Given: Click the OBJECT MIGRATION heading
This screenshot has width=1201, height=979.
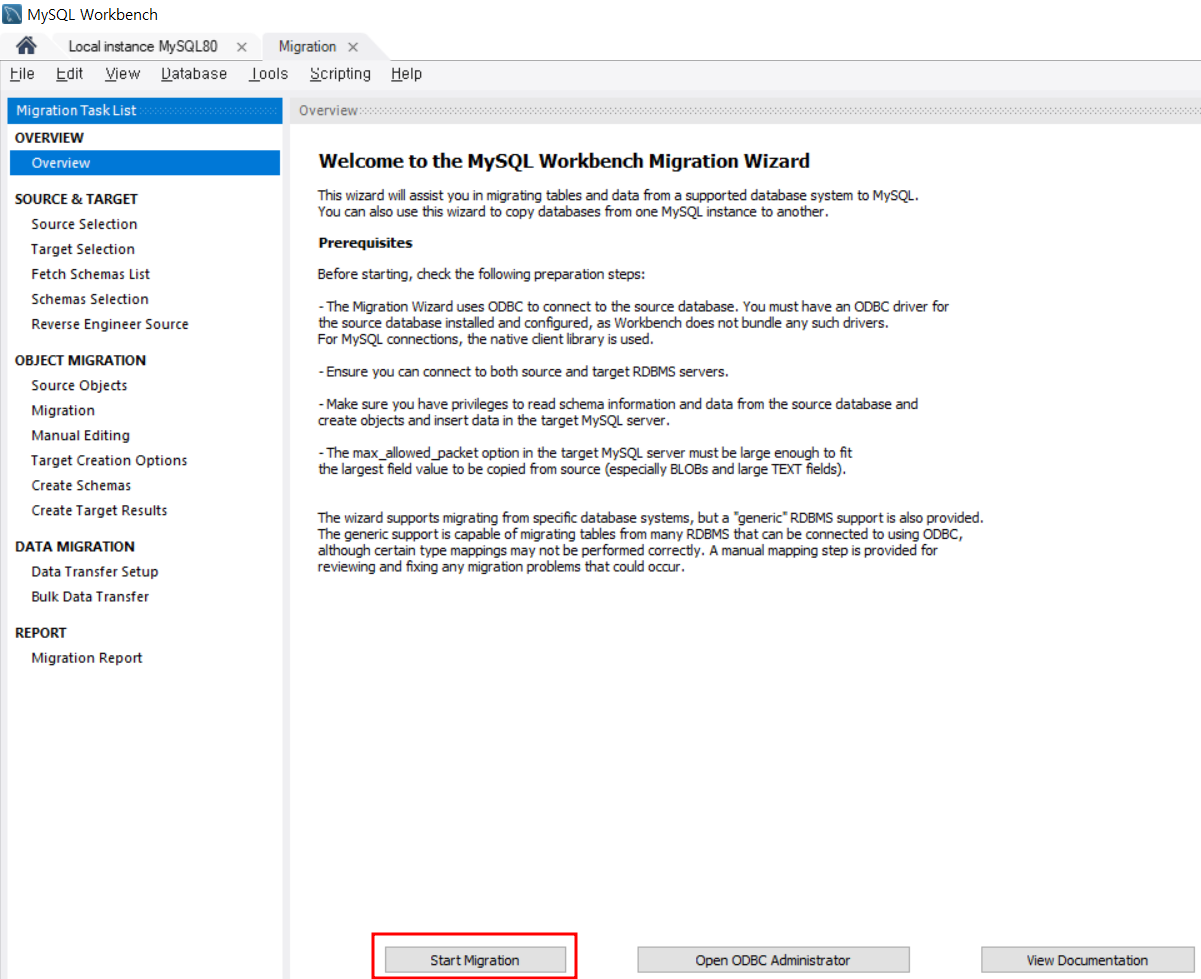Looking at the screenshot, I should pos(80,360).
